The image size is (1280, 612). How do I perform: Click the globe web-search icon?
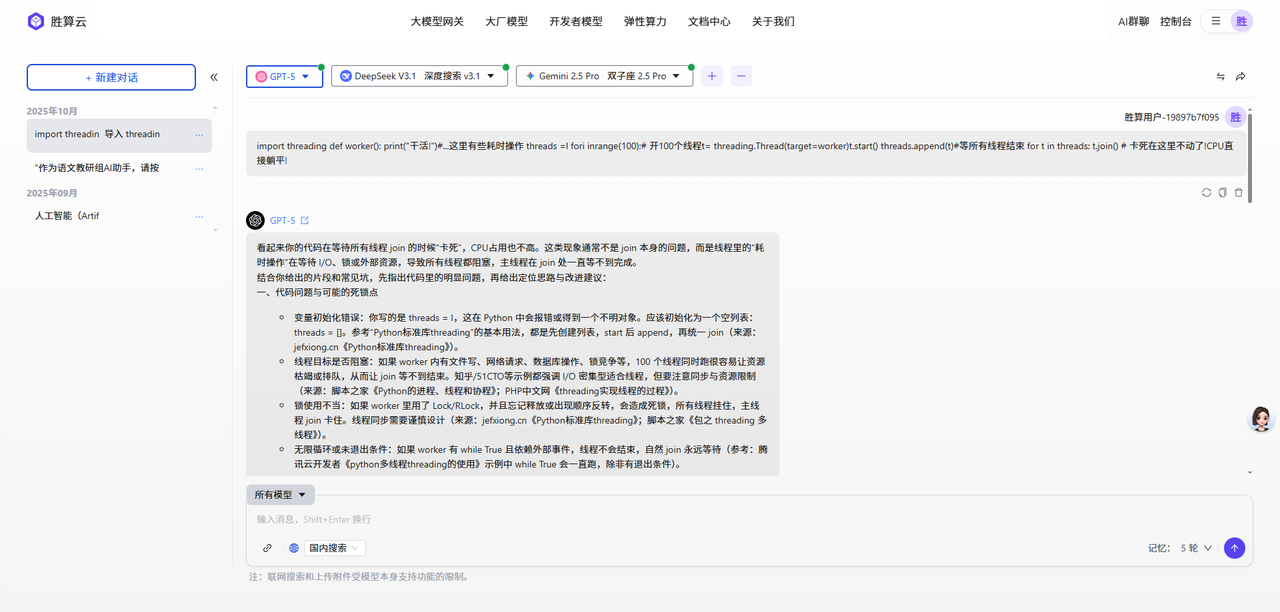294,548
